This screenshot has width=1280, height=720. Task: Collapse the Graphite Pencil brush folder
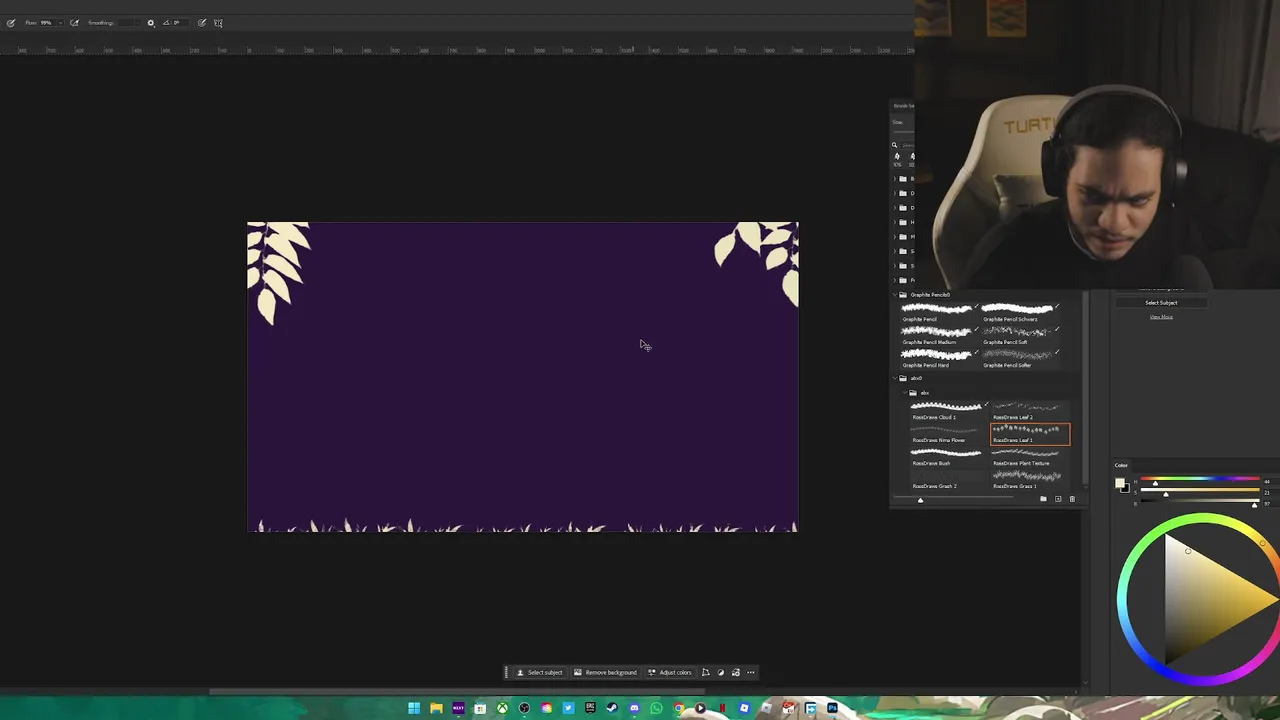pyautogui.click(x=895, y=295)
